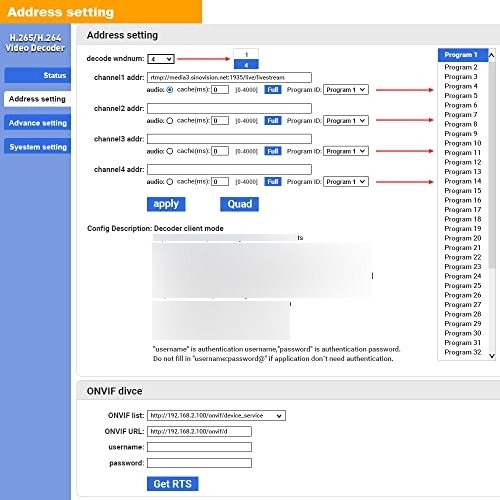
Task: Click the Get RTS button
Action: coord(172,484)
